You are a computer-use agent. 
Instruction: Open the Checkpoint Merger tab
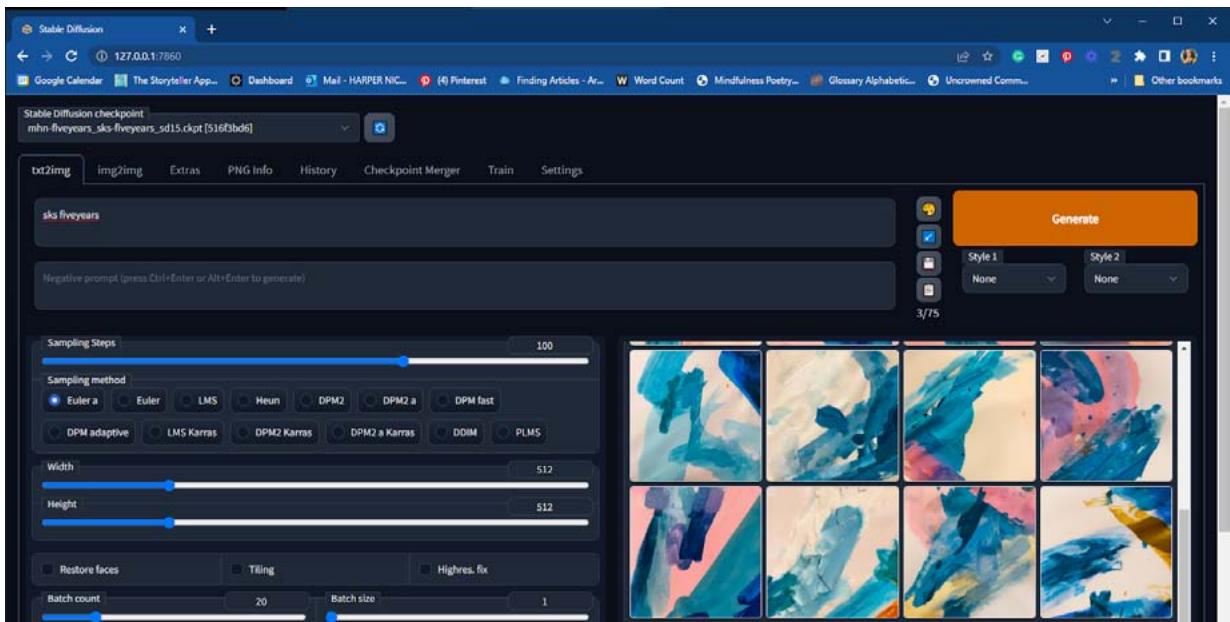[411, 171]
